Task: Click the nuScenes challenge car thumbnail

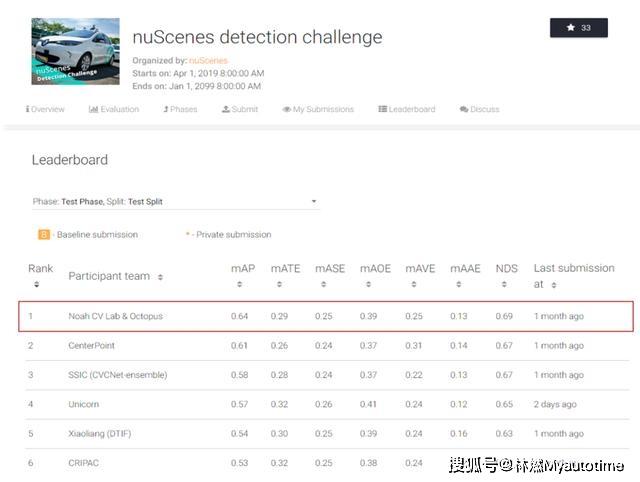Action: [x=76, y=51]
